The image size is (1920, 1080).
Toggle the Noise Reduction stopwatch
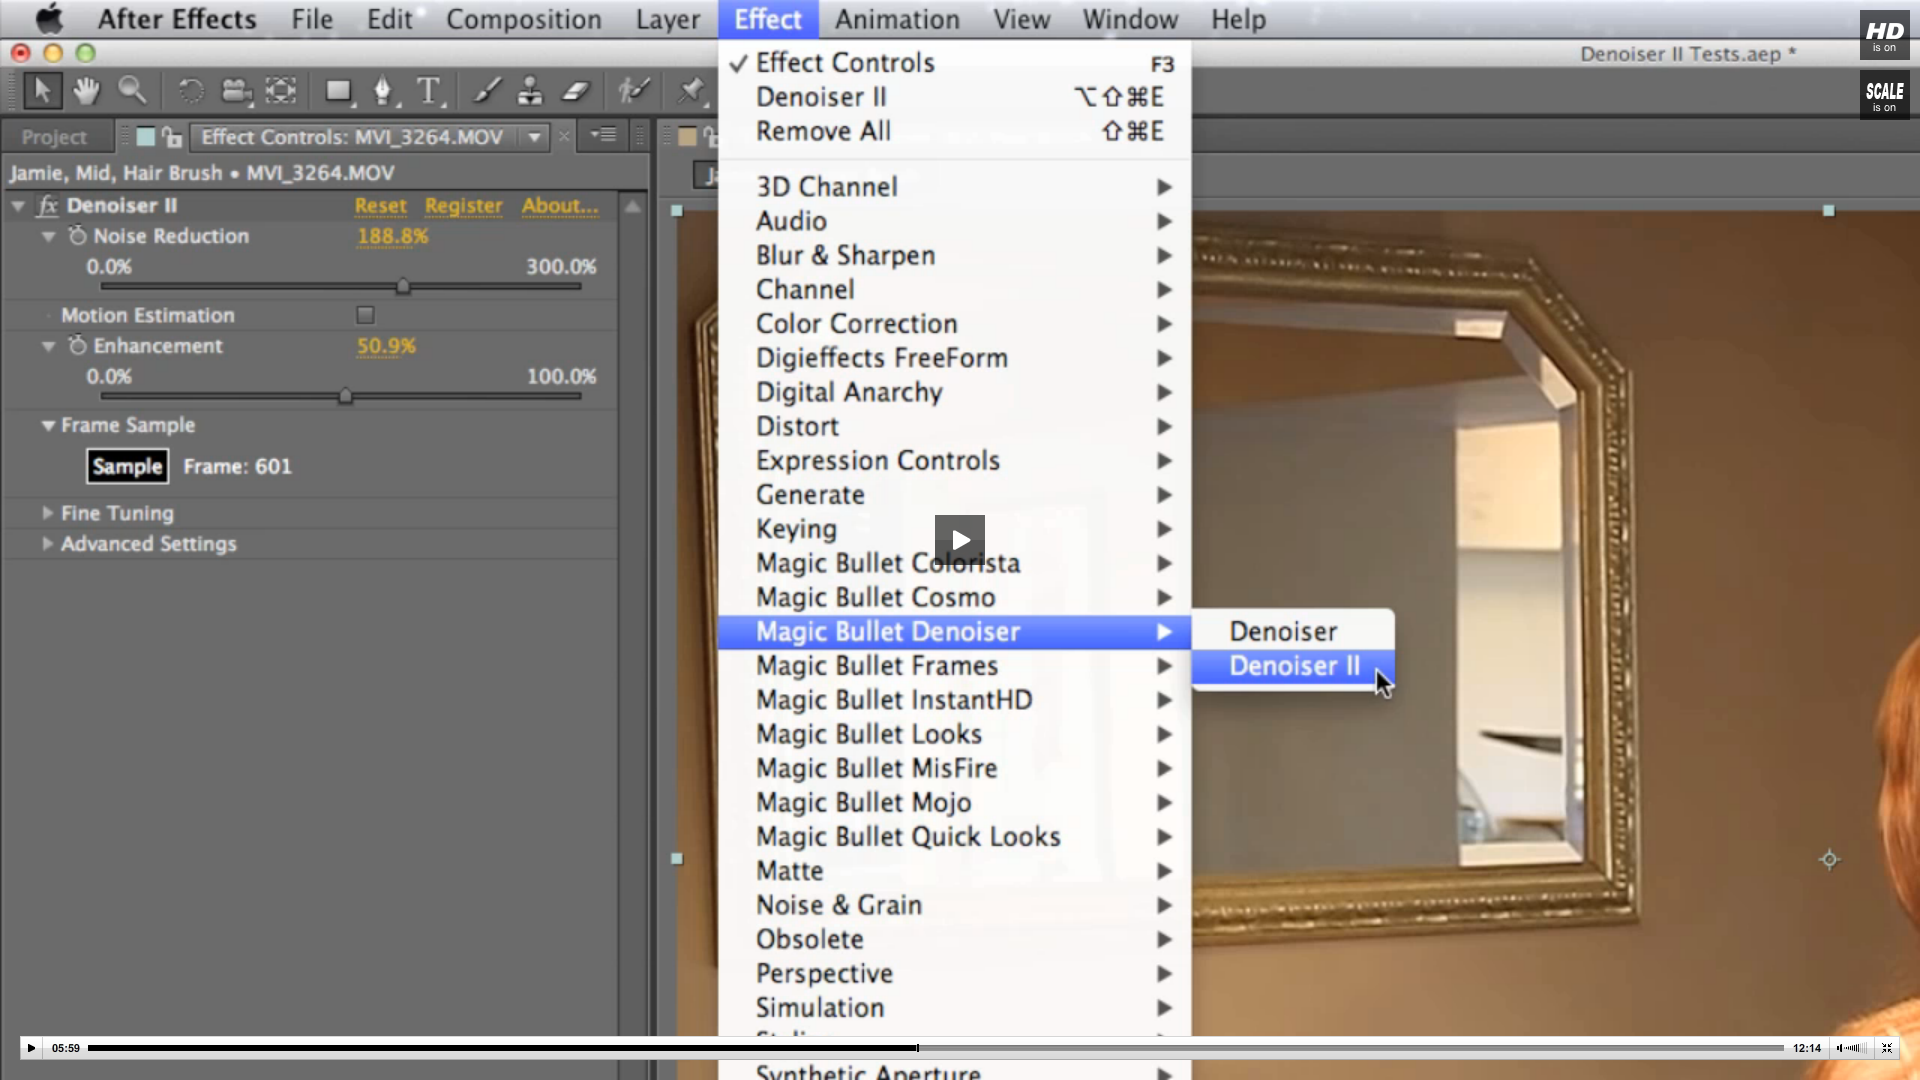click(77, 236)
